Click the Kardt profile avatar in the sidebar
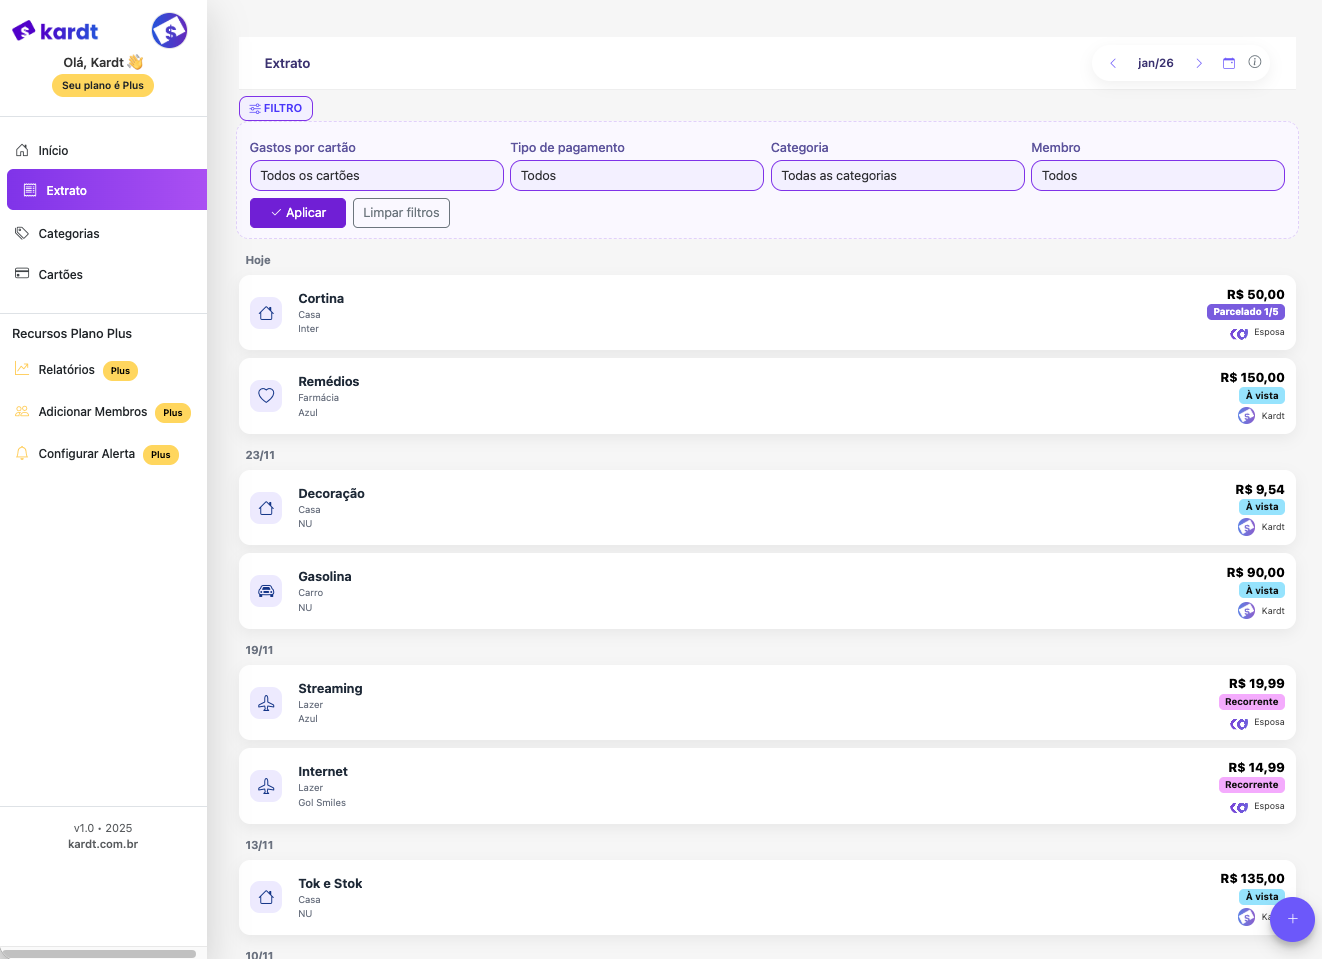Viewport: 1322px width, 959px height. coord(169,31)
